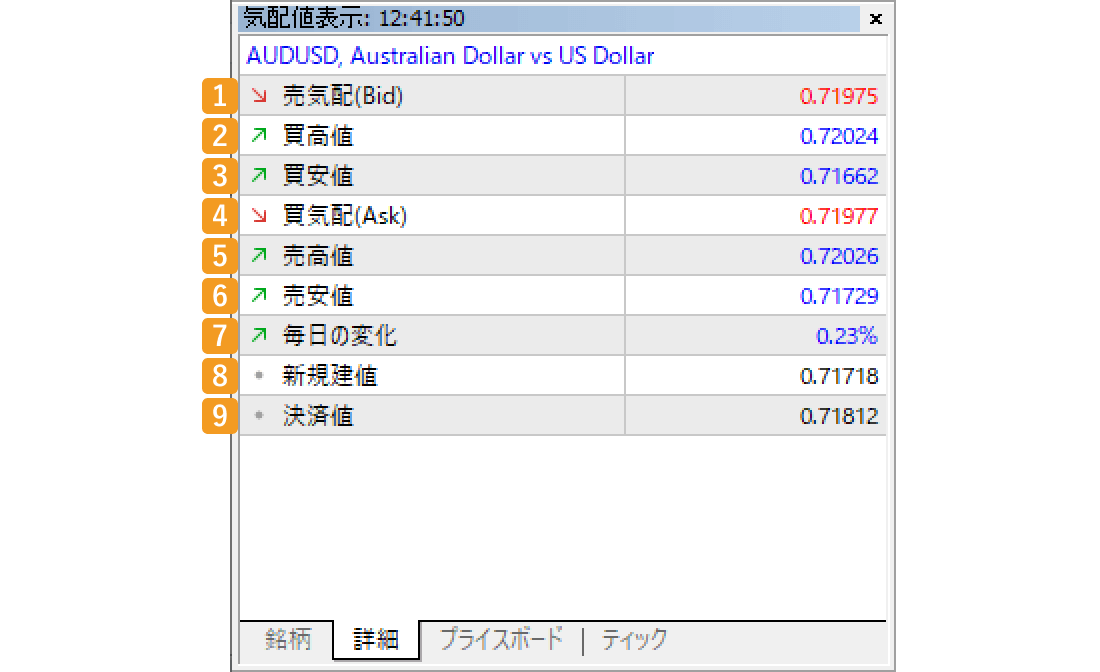
Task: Close the 気配値表示 quote window
Action: point(876,19)
